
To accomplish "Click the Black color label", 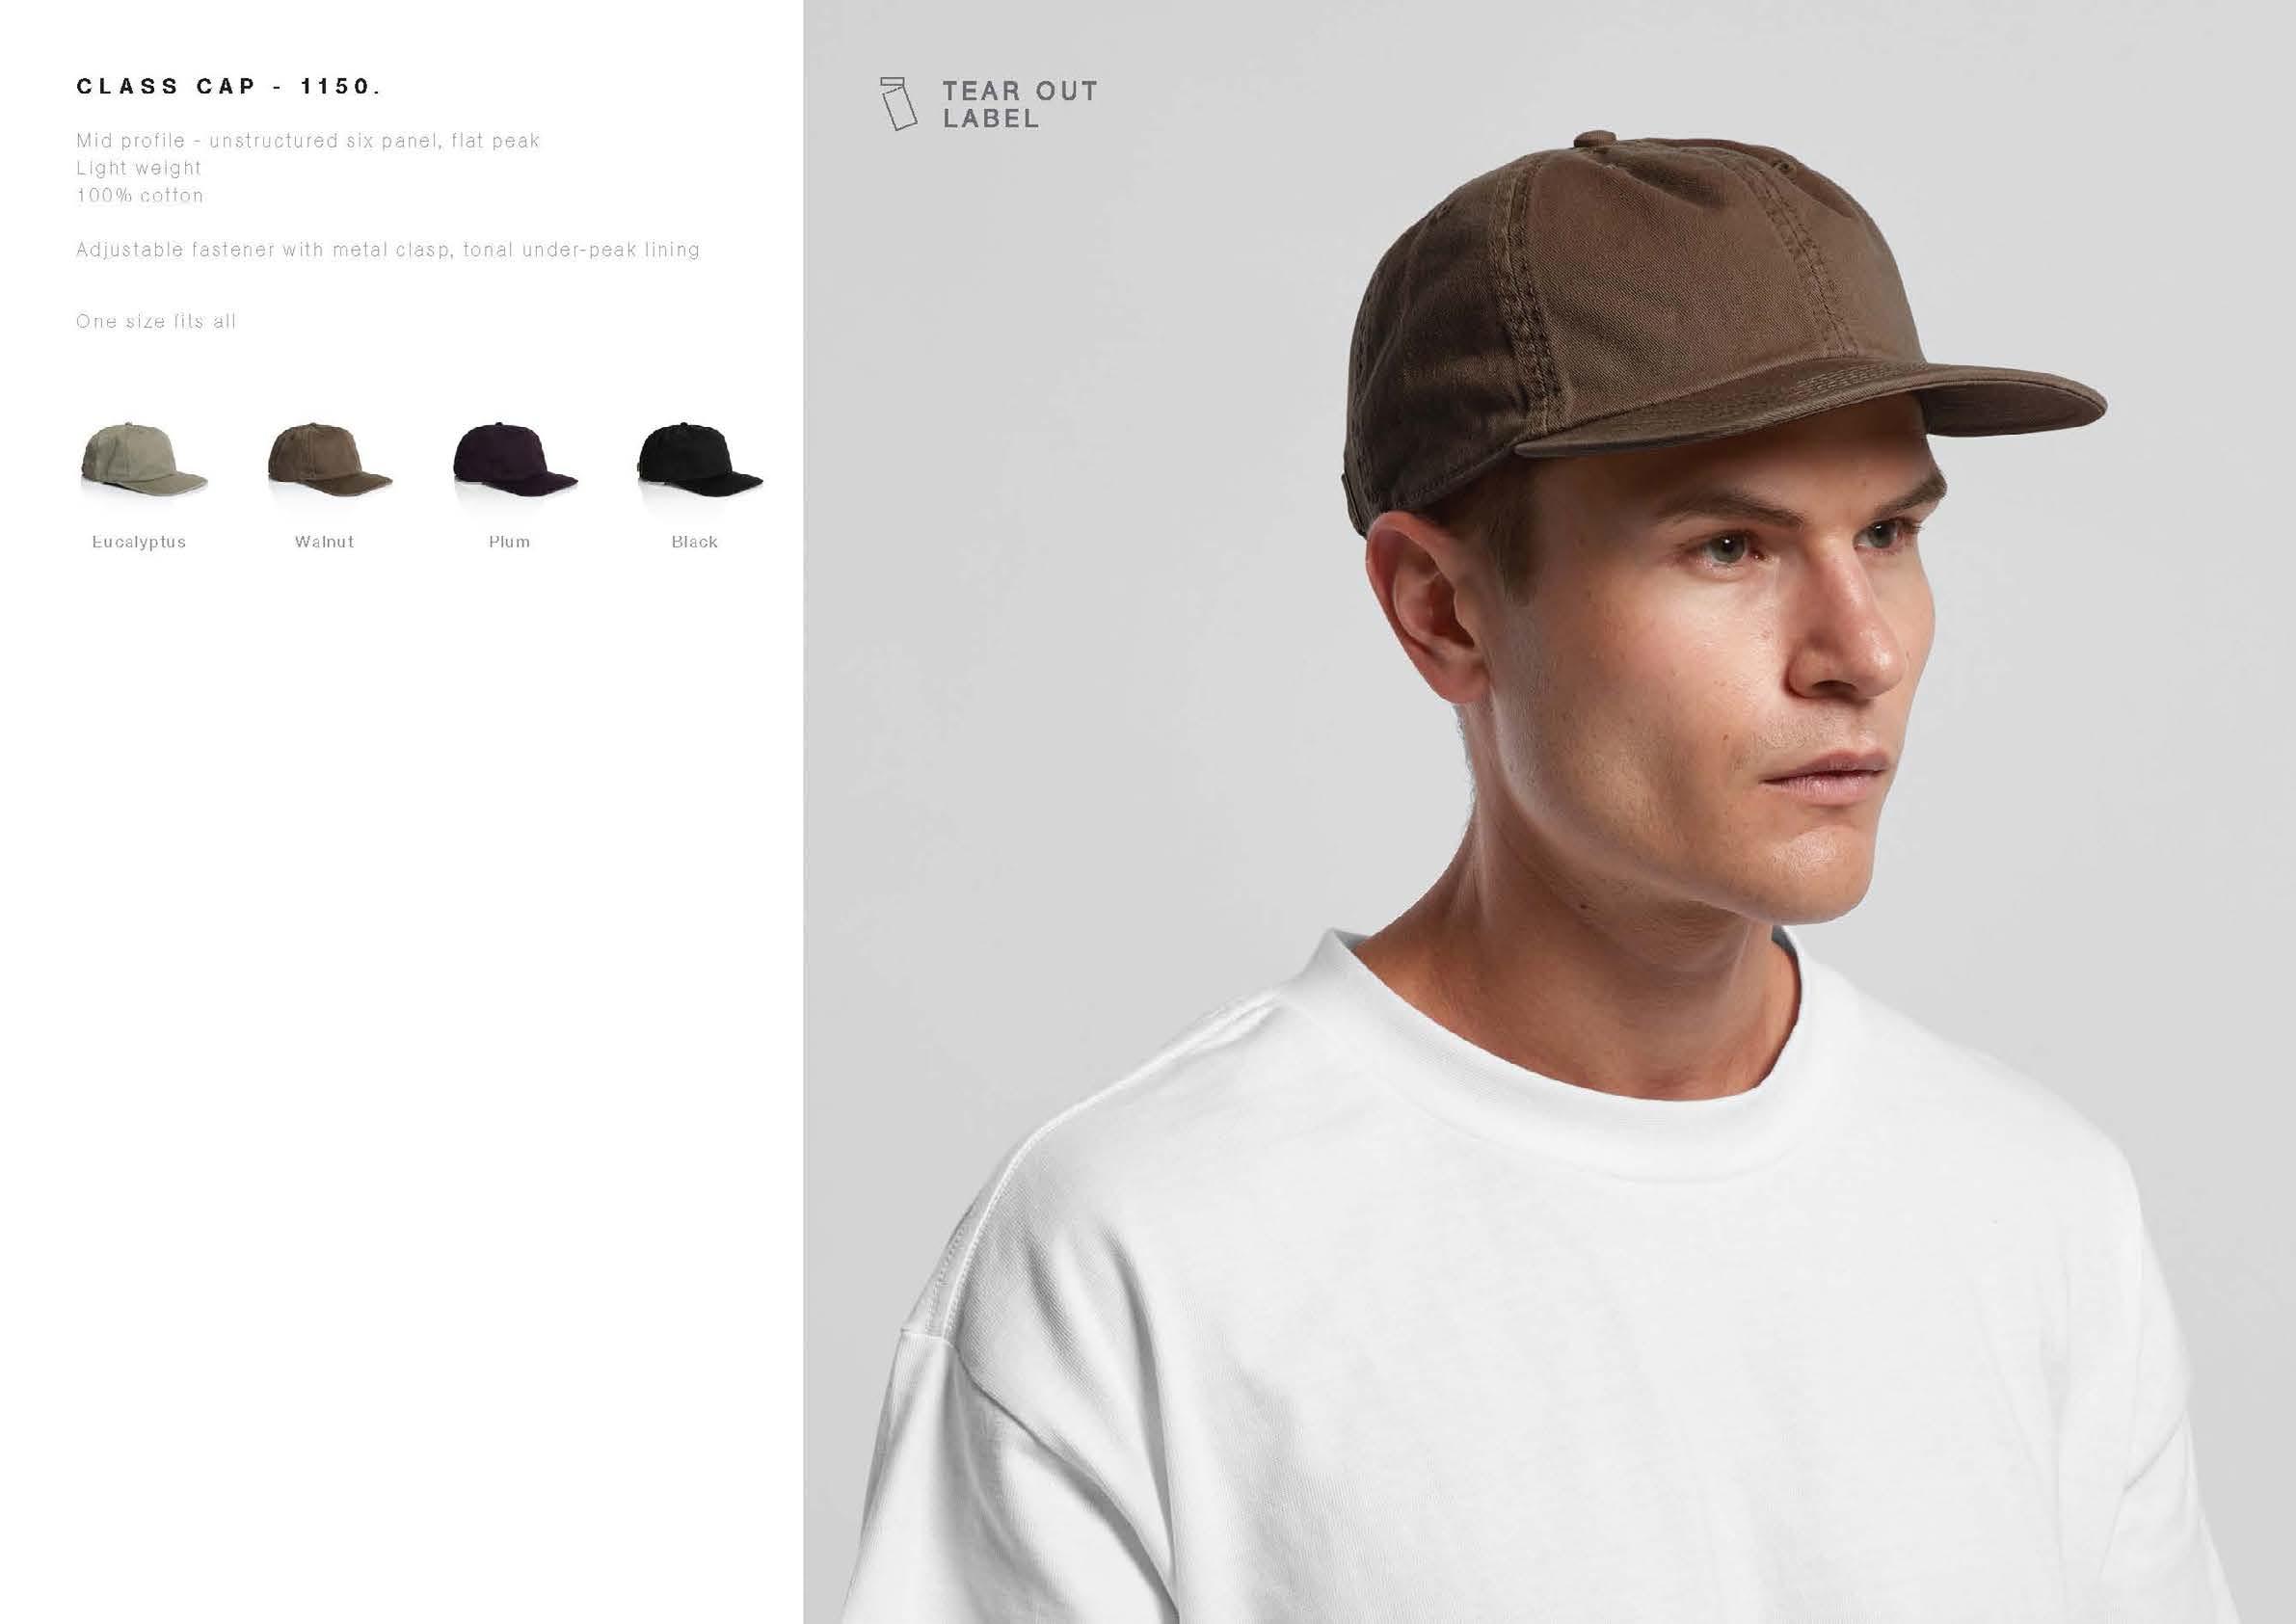I will coord(694,542).
